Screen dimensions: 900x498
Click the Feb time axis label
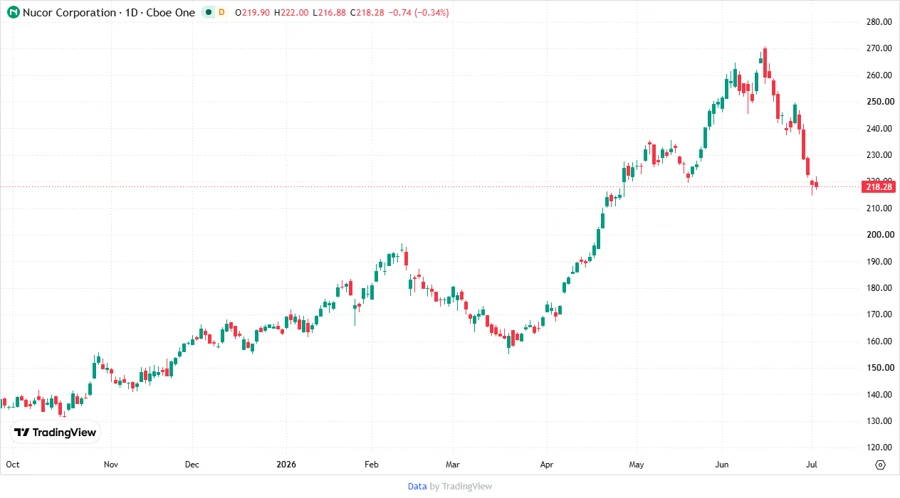click(x=371, y=464)
